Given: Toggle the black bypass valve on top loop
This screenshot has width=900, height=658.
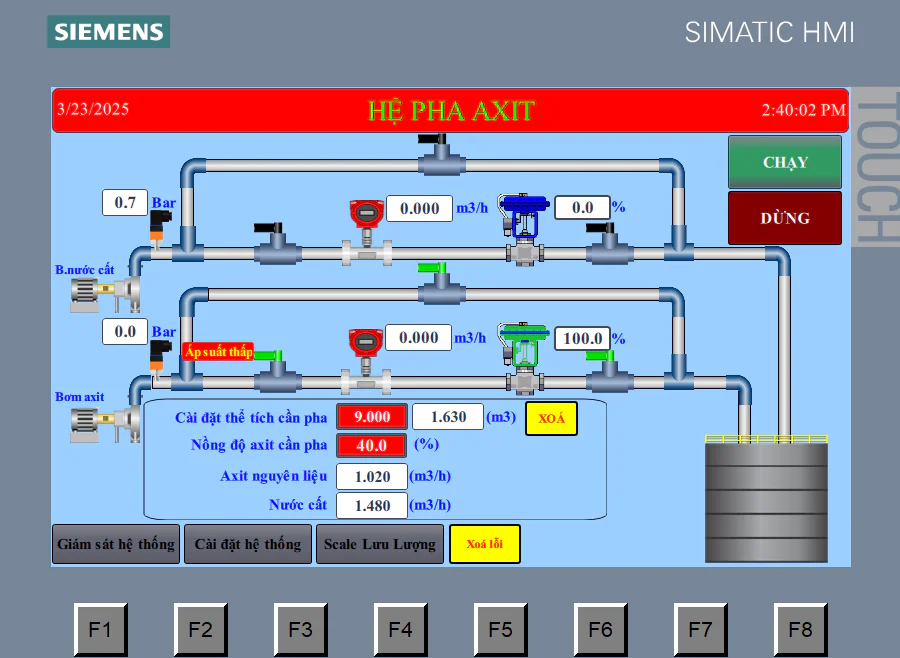Looking at the screenshot, I should coord(441,155).
